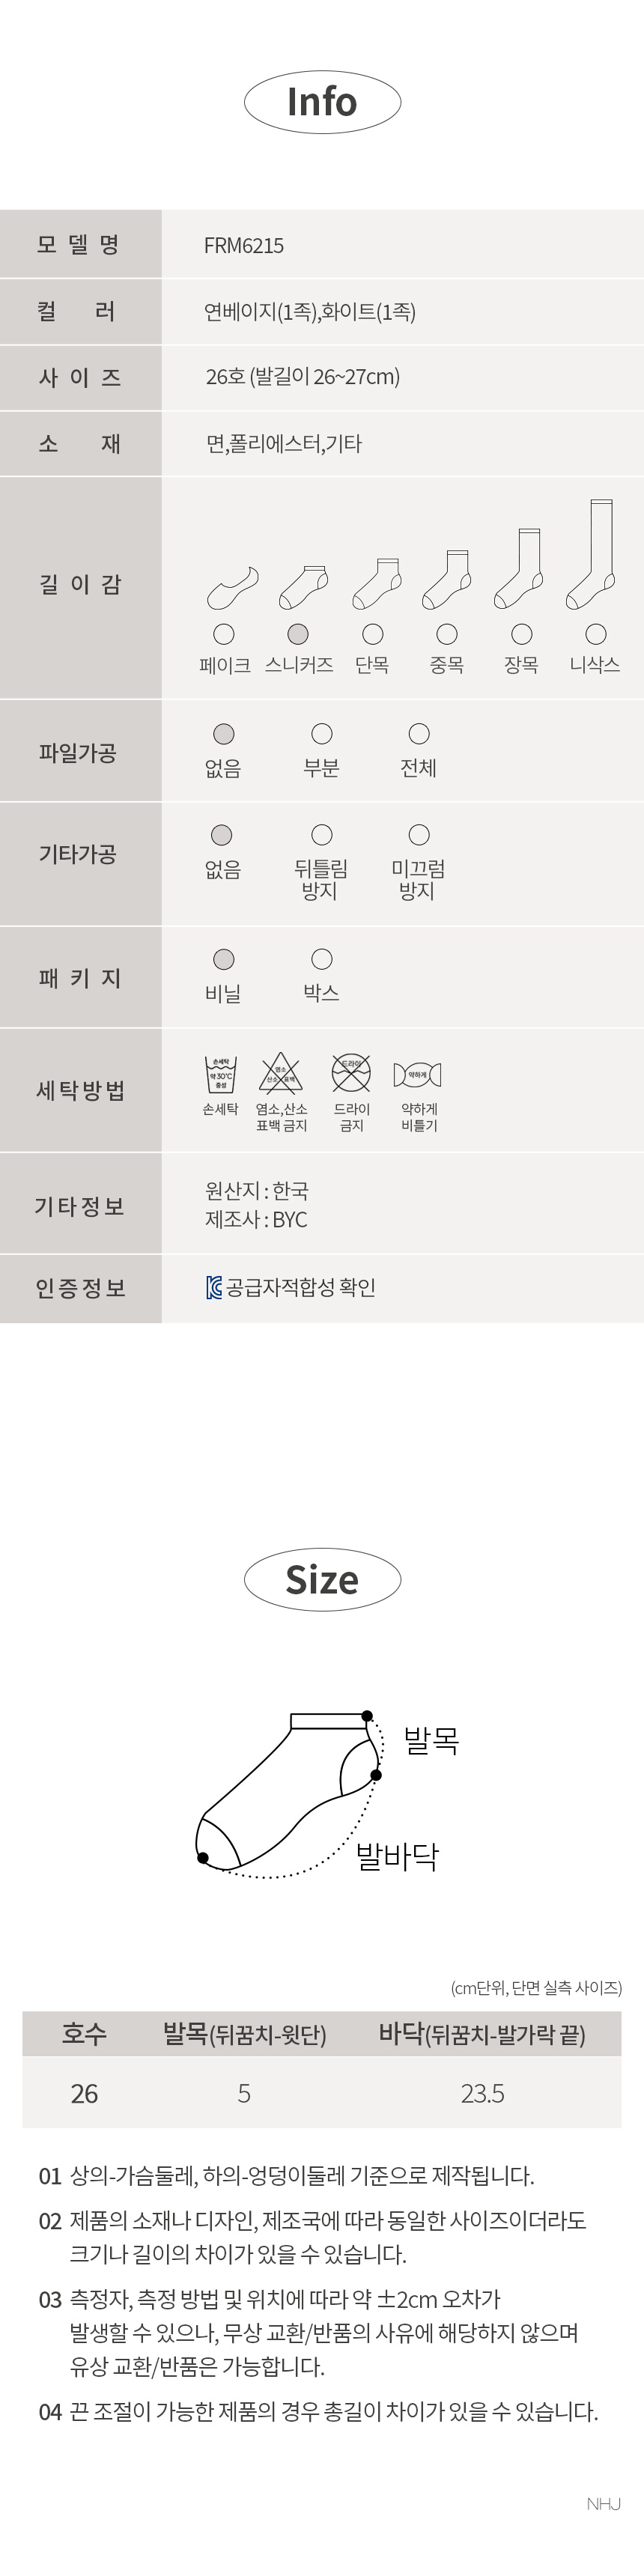This screenshot has height=2576, width=644.
Task: Click the wring gently (약하게 비틀기) icon
Action: 417,1075
